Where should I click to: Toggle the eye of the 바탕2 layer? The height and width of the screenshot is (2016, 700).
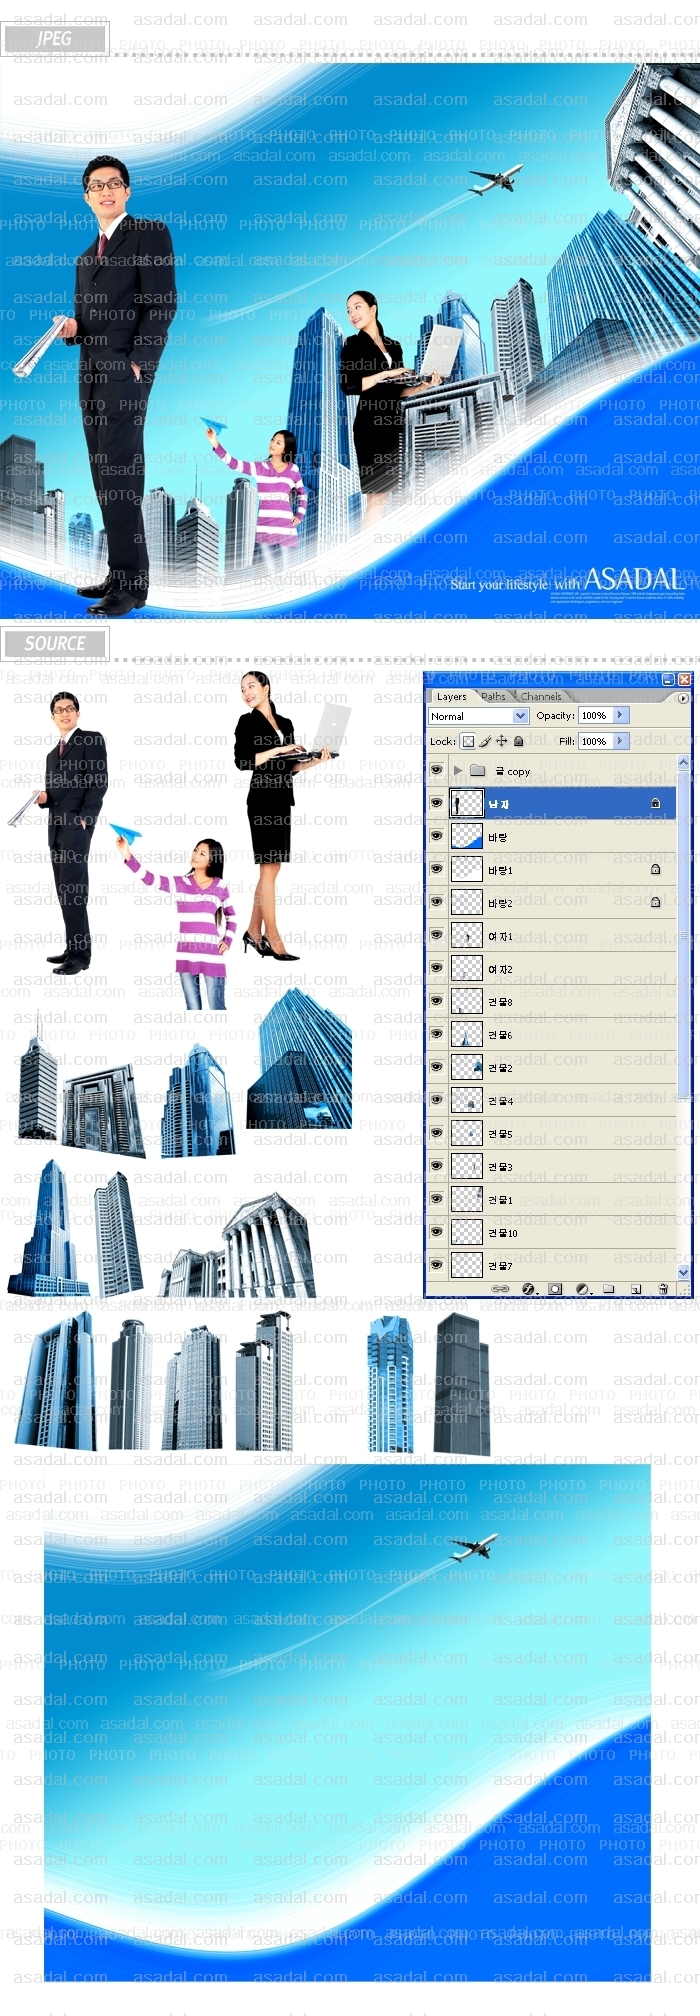pyautogui.click(x=436, y=902)
